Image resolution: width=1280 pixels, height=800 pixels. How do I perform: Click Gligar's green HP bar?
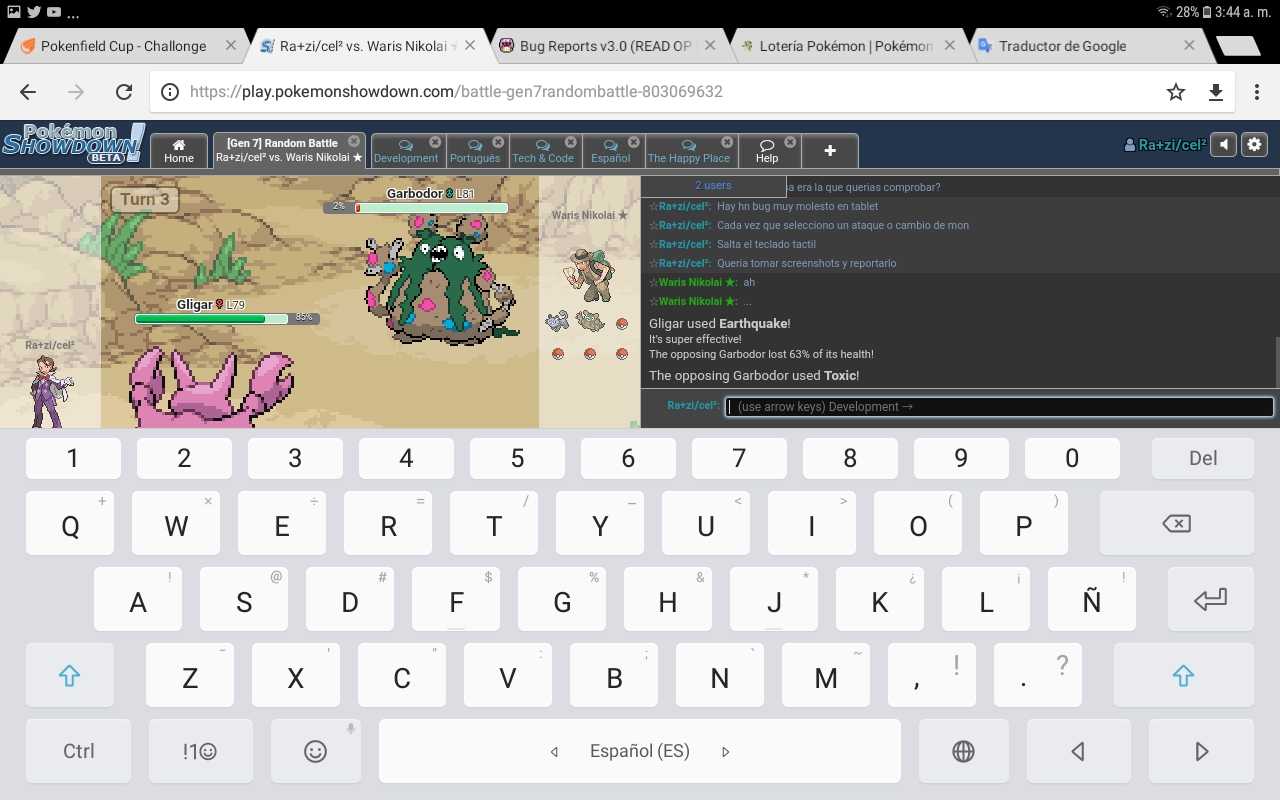(213, 319)
